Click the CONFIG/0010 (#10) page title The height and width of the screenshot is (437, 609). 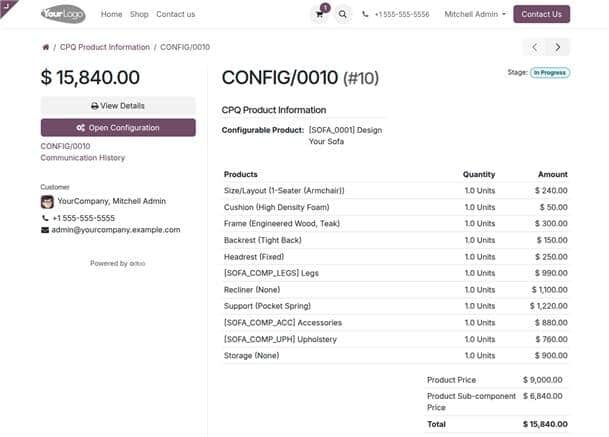(300, 78)
